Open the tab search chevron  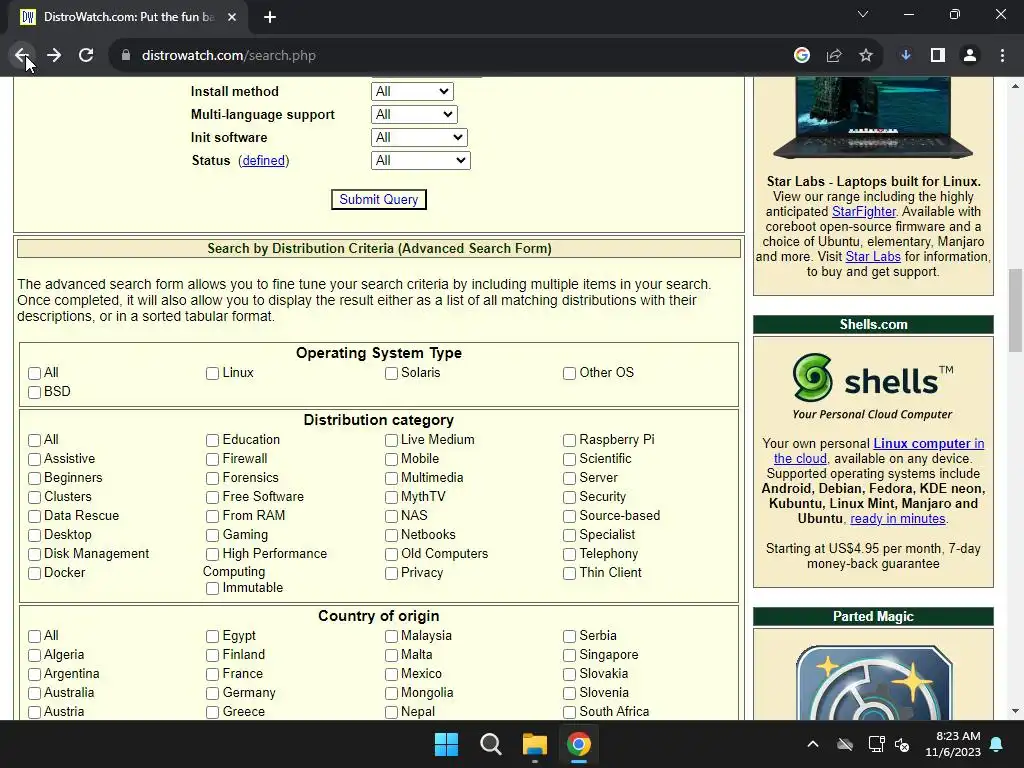coord(863,14)
